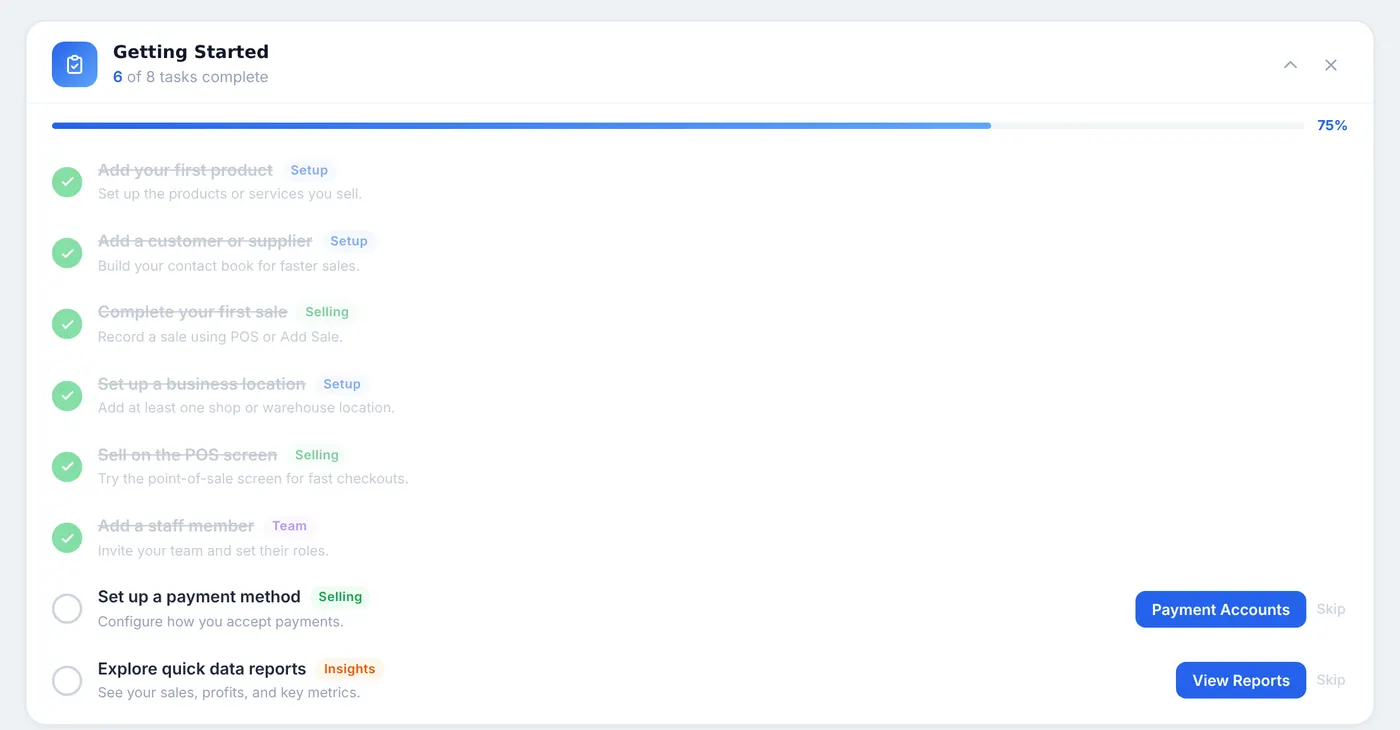Uncheck the 'Add a staff member' task

(67, 538)
